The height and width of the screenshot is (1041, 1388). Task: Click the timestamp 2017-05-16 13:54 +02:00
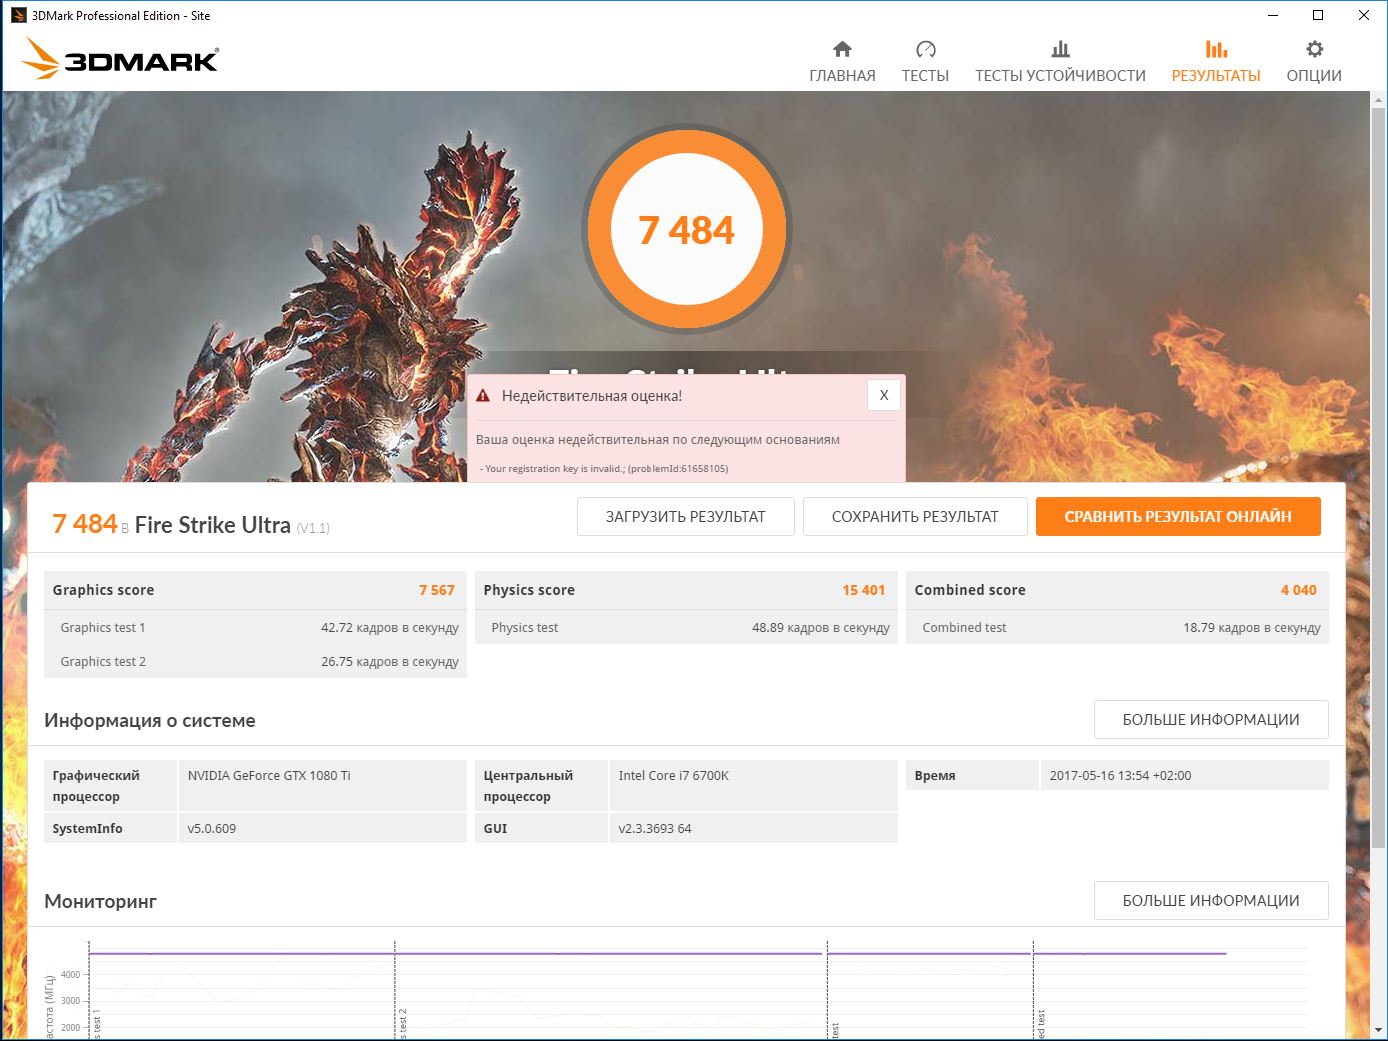1120,776
